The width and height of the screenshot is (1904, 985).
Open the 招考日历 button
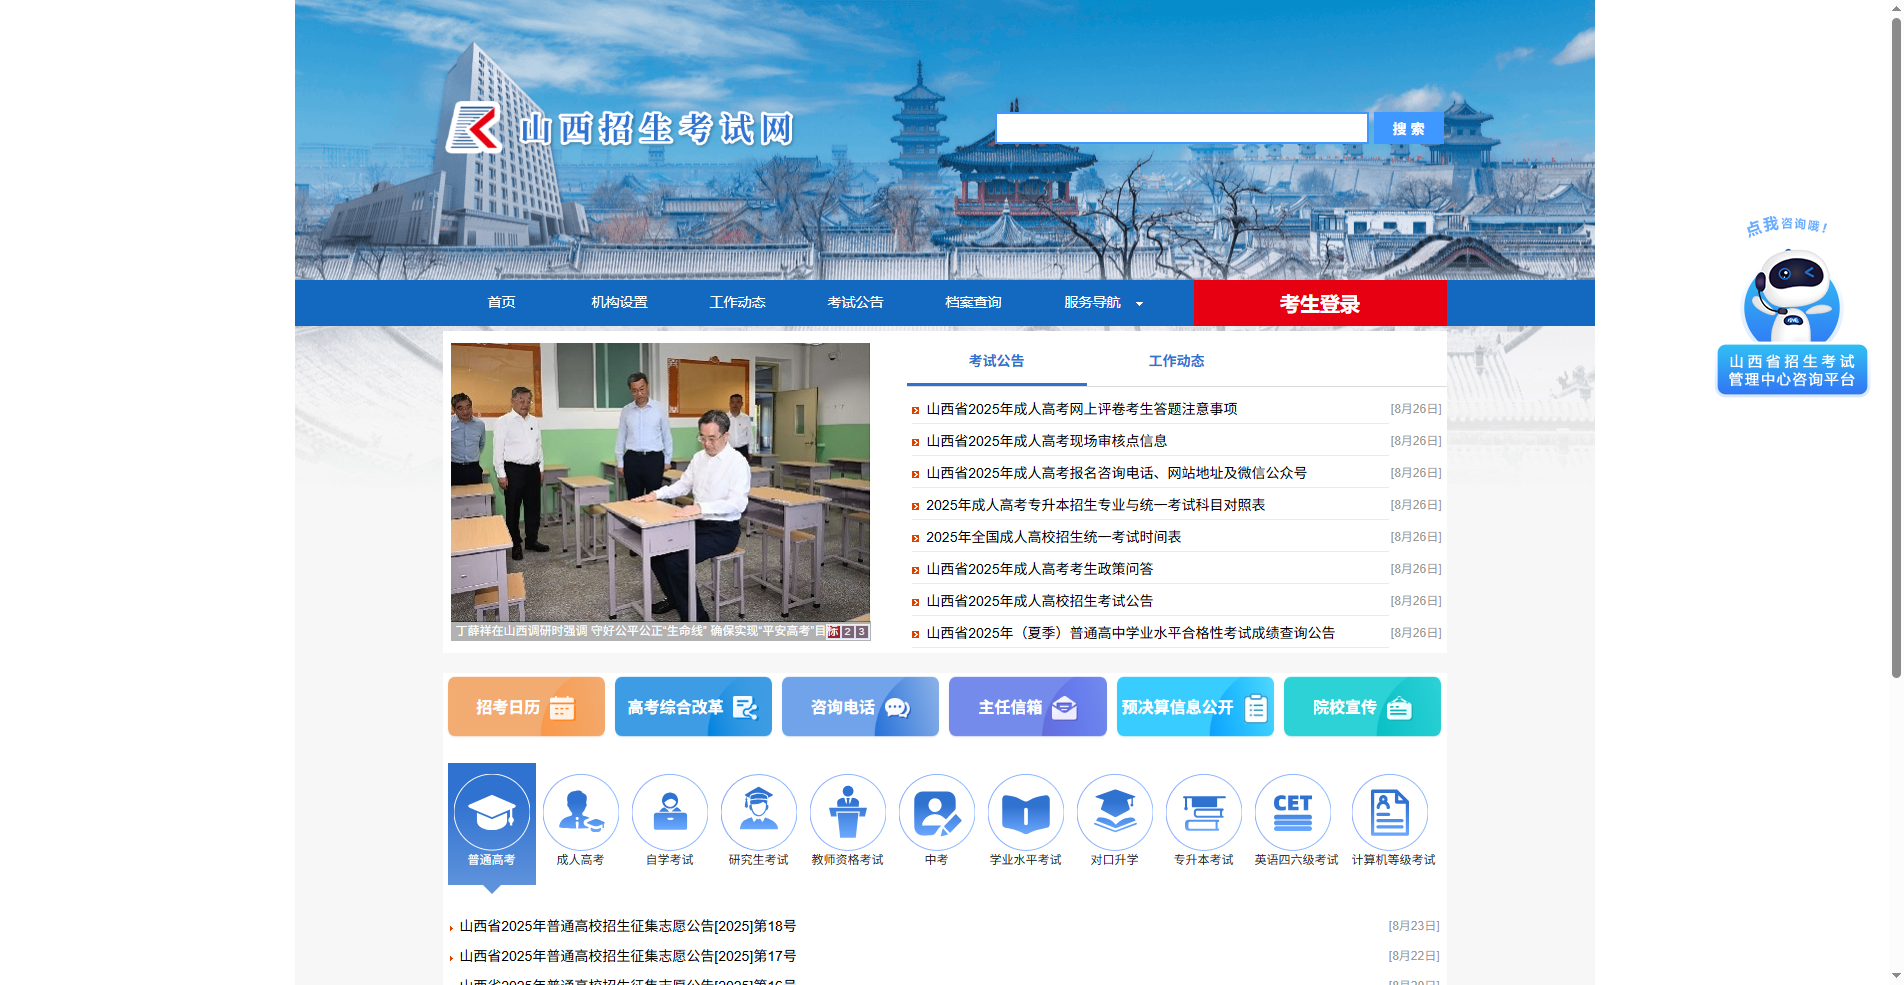pos(525,706)
